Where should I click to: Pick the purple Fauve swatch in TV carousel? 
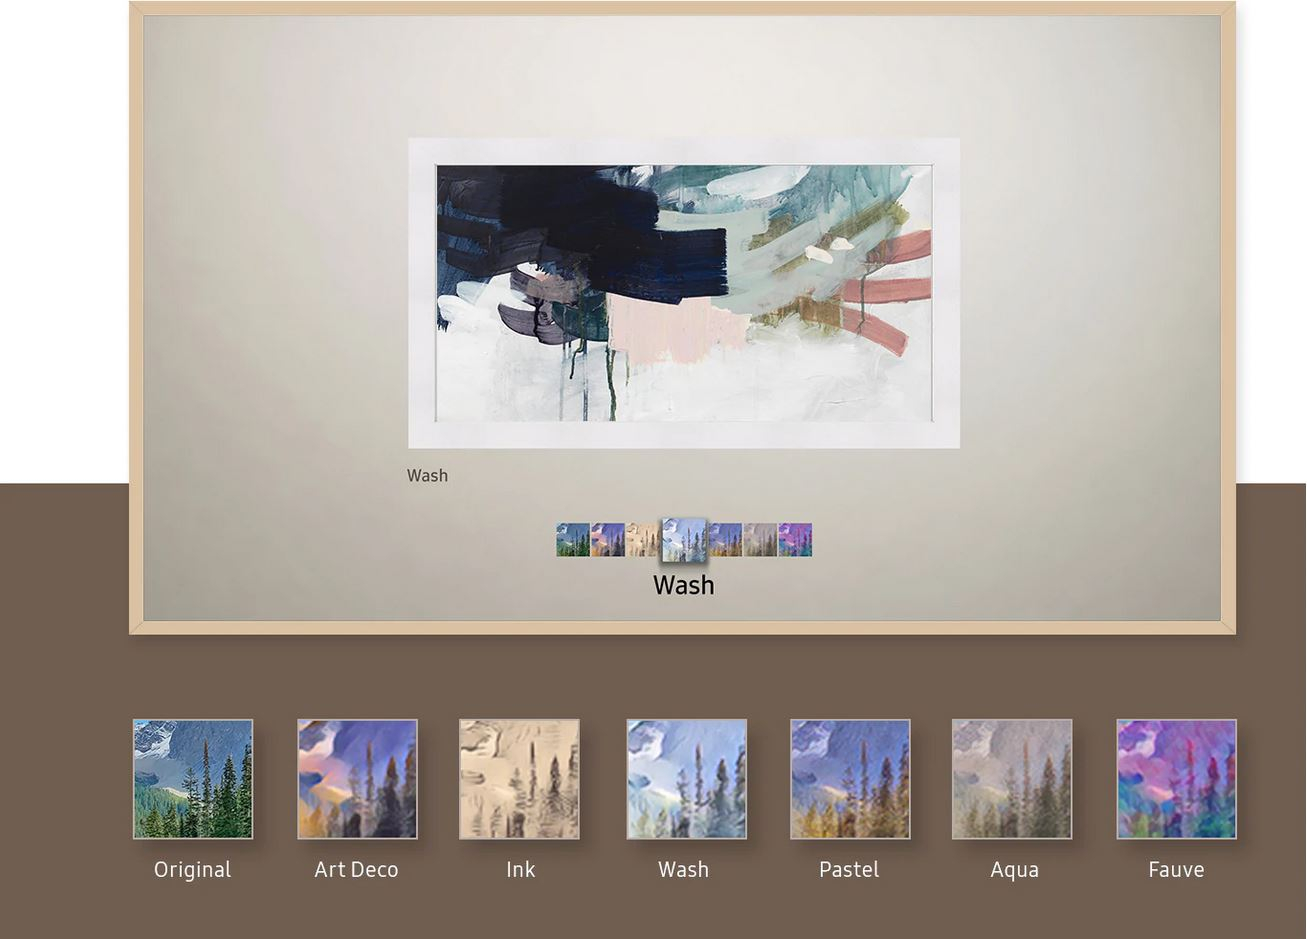pyautogui.click(x=795, y=540)
